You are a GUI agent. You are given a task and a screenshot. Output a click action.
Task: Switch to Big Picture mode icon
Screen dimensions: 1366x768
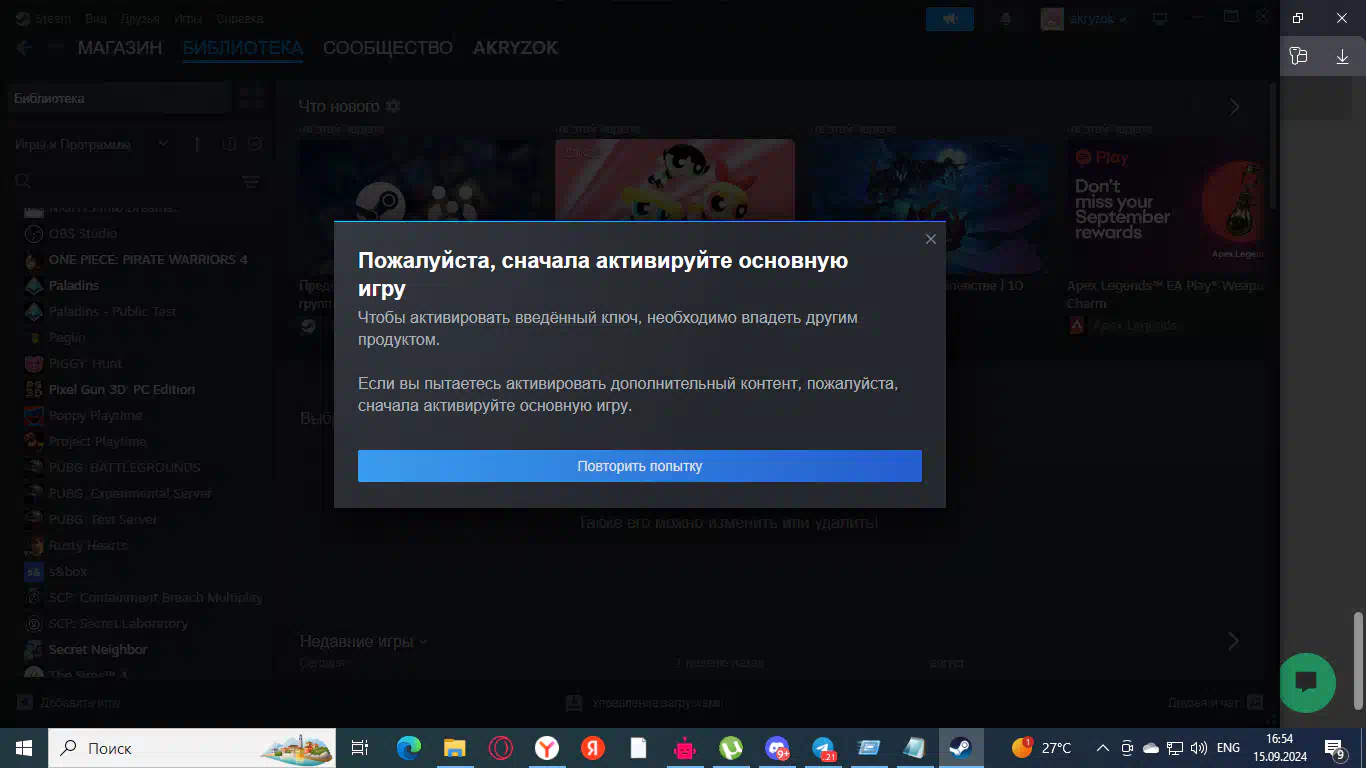coord(1160,19)
